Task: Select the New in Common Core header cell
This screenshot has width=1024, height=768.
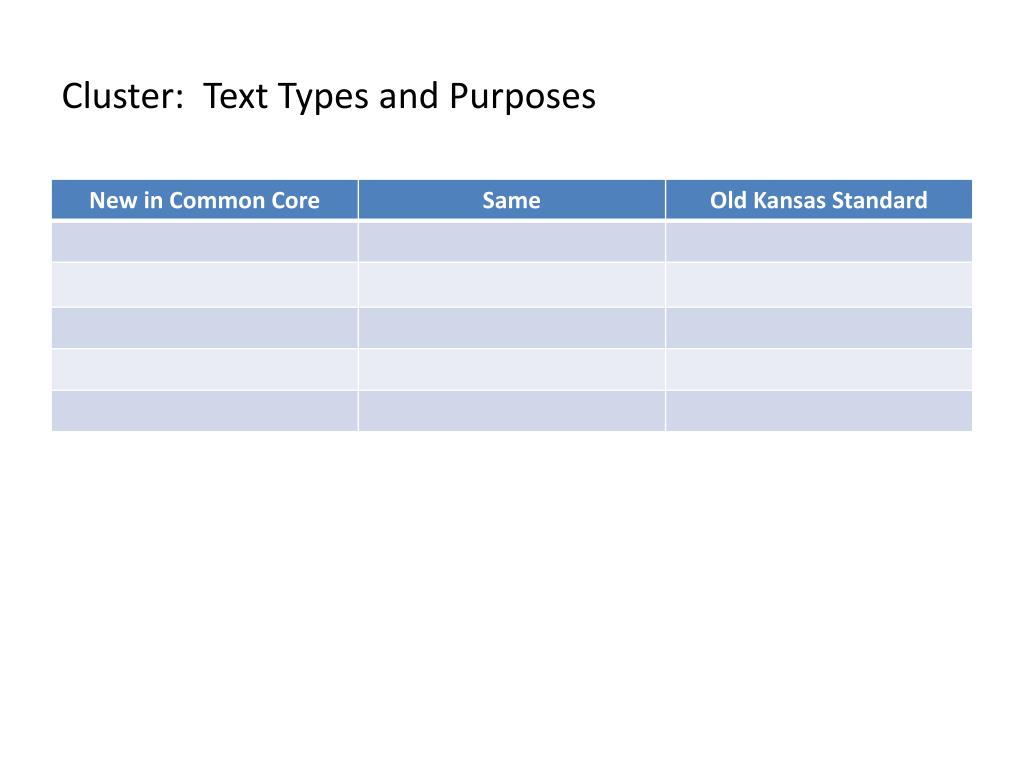Action: [205, 200]
